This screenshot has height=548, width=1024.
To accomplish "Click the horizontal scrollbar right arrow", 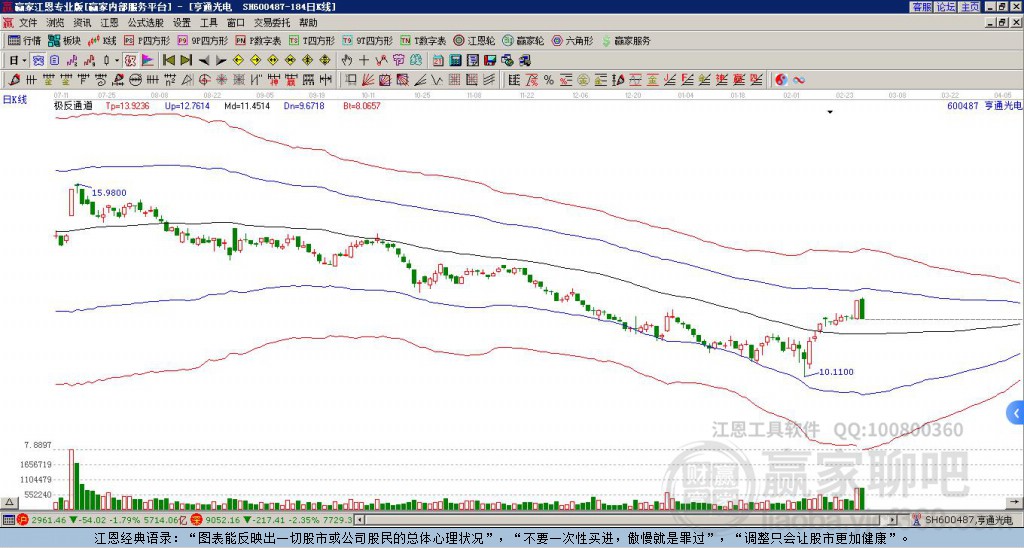I will 892,520.
